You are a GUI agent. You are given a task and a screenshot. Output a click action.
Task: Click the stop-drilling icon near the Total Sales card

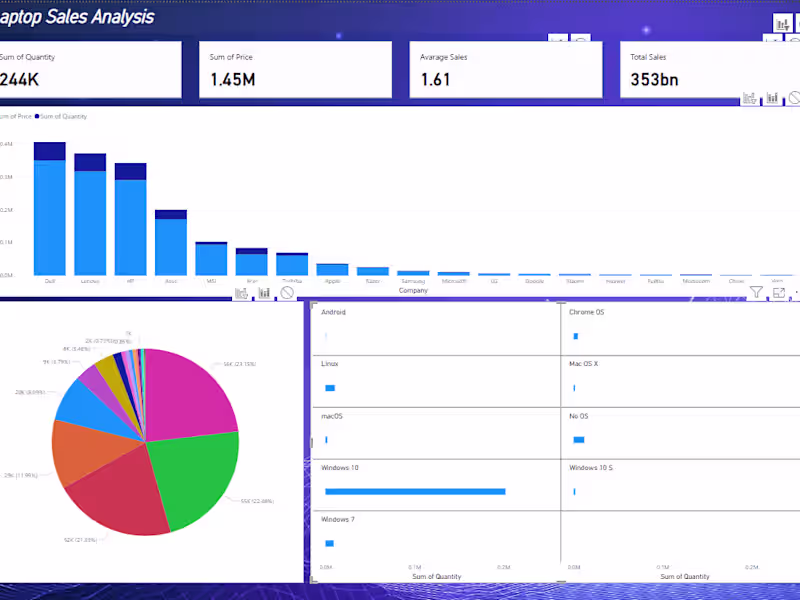794,98
